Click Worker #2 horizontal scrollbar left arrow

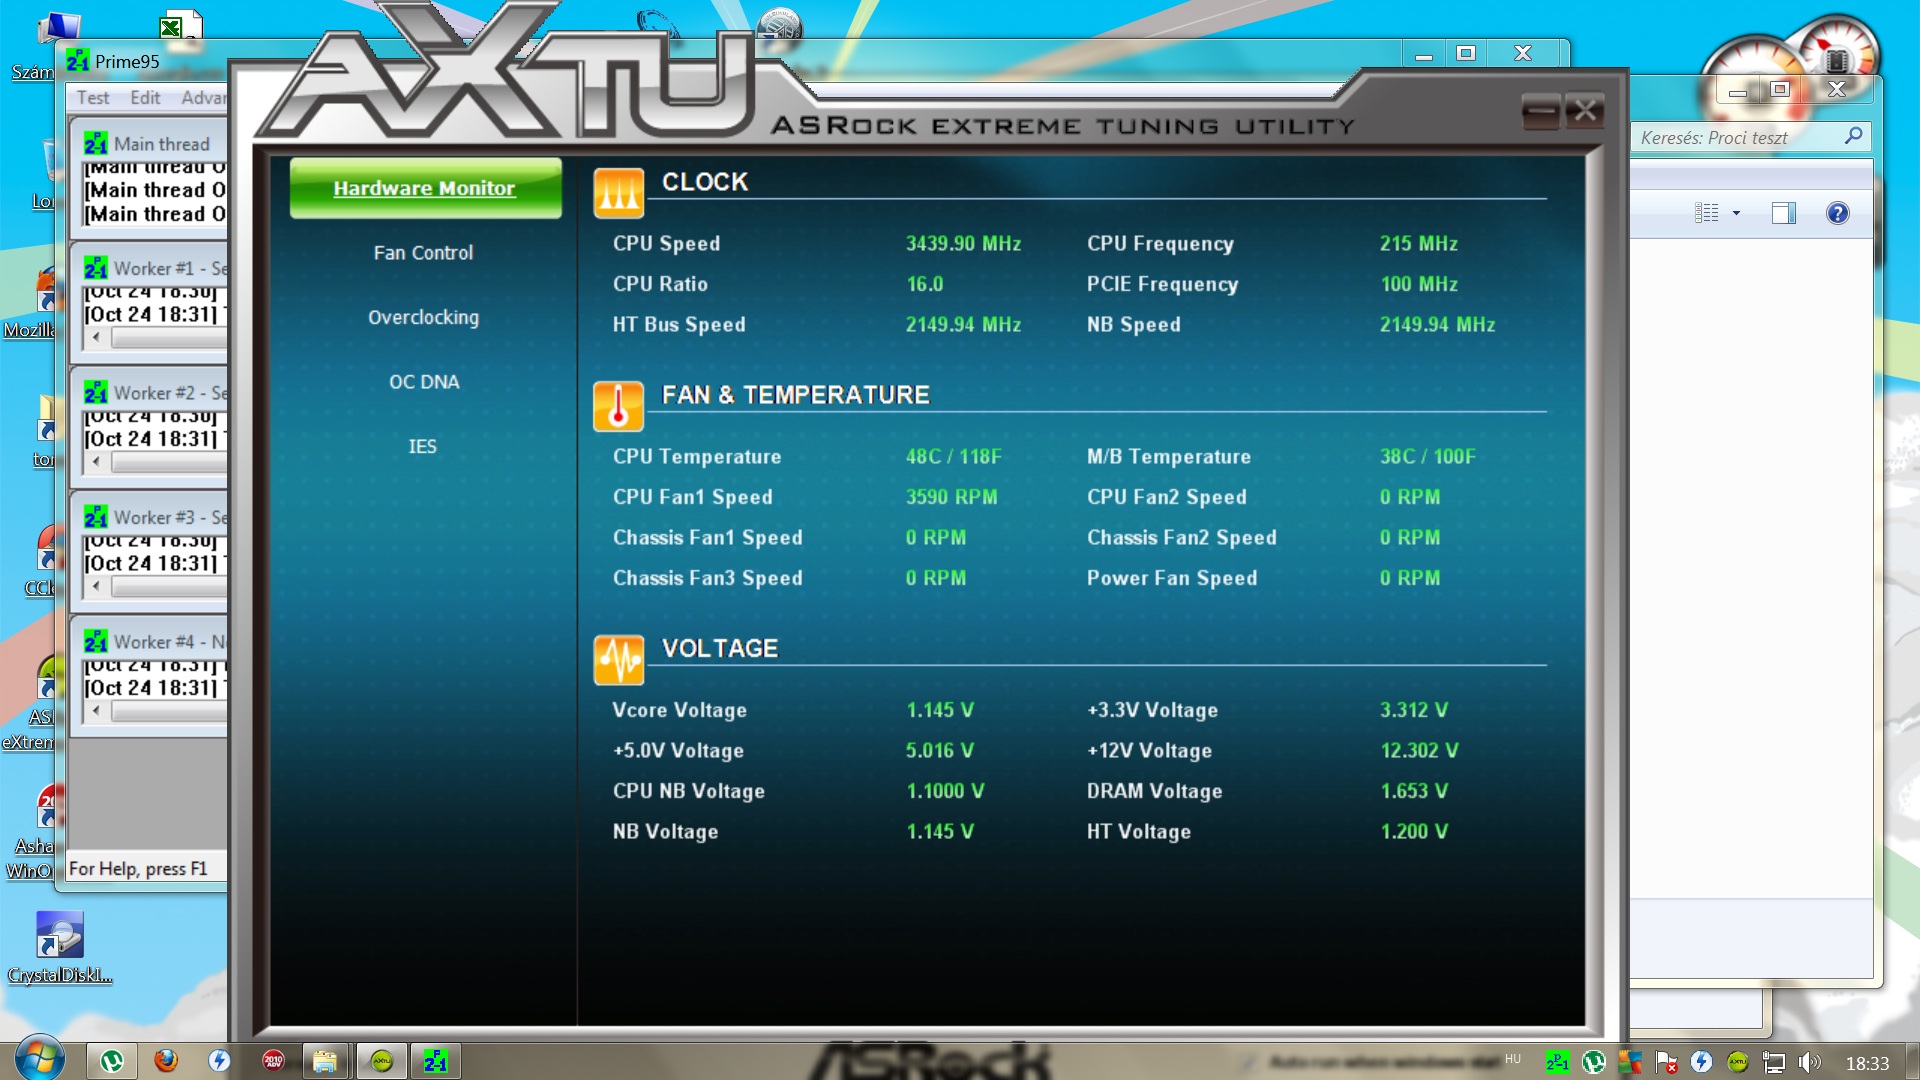[x=96, y=462]
